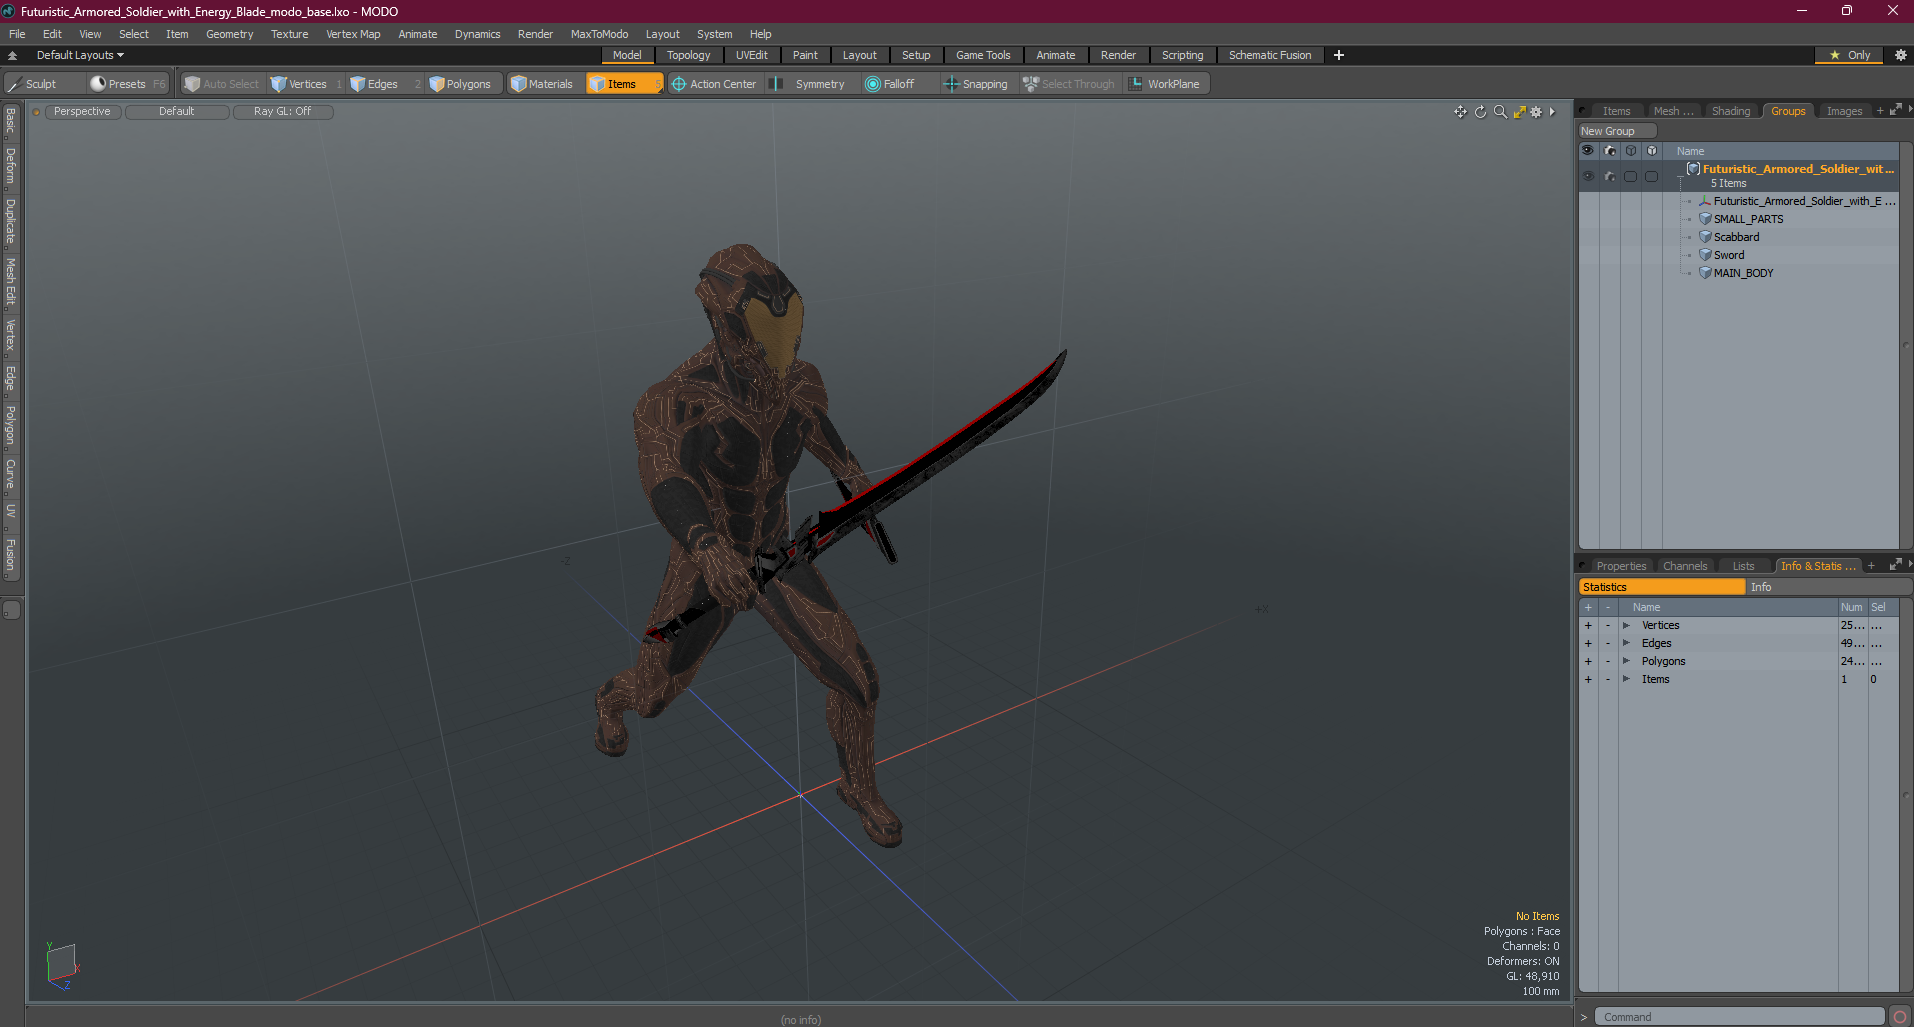The image size is (1914, 1027).
Task: Switch to Materials selection mode
Action: pyautogui.click(x=542, y=84)
